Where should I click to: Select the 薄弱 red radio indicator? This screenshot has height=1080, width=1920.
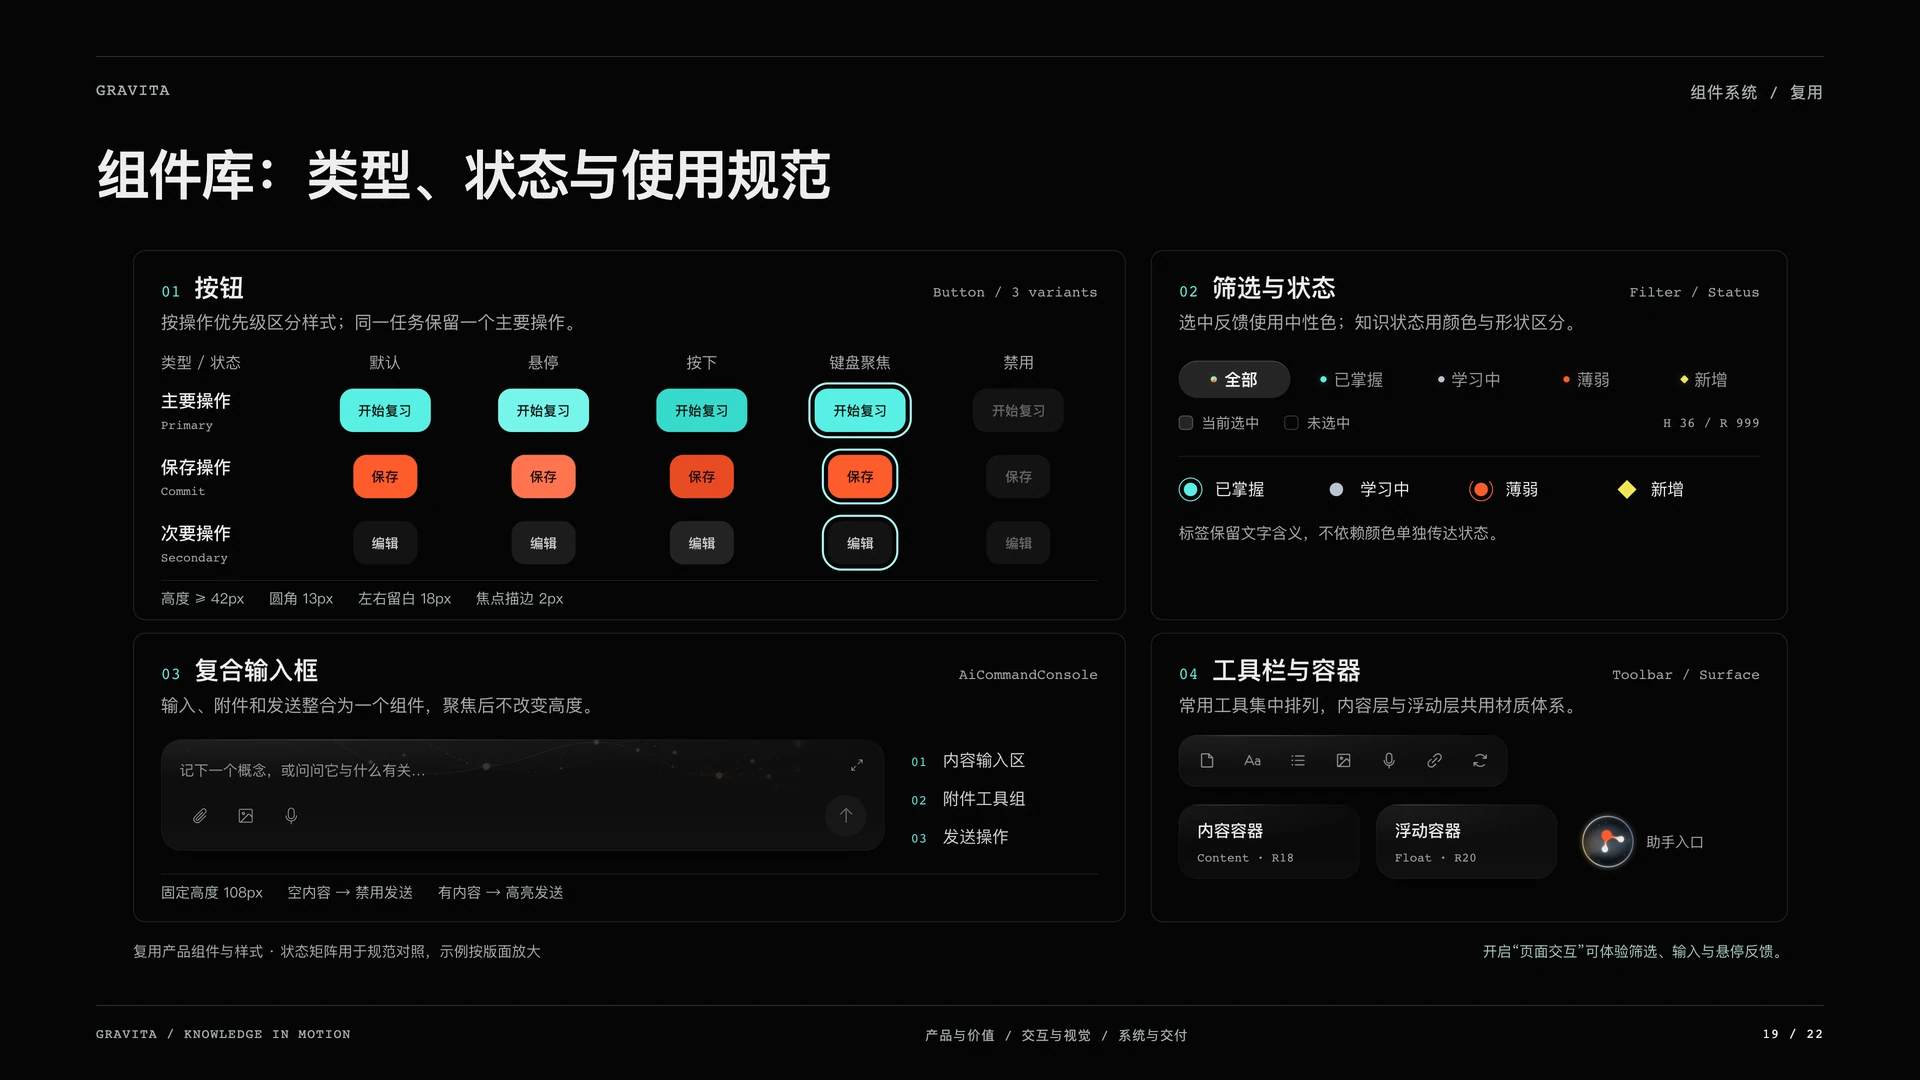tap(1481, 489)
